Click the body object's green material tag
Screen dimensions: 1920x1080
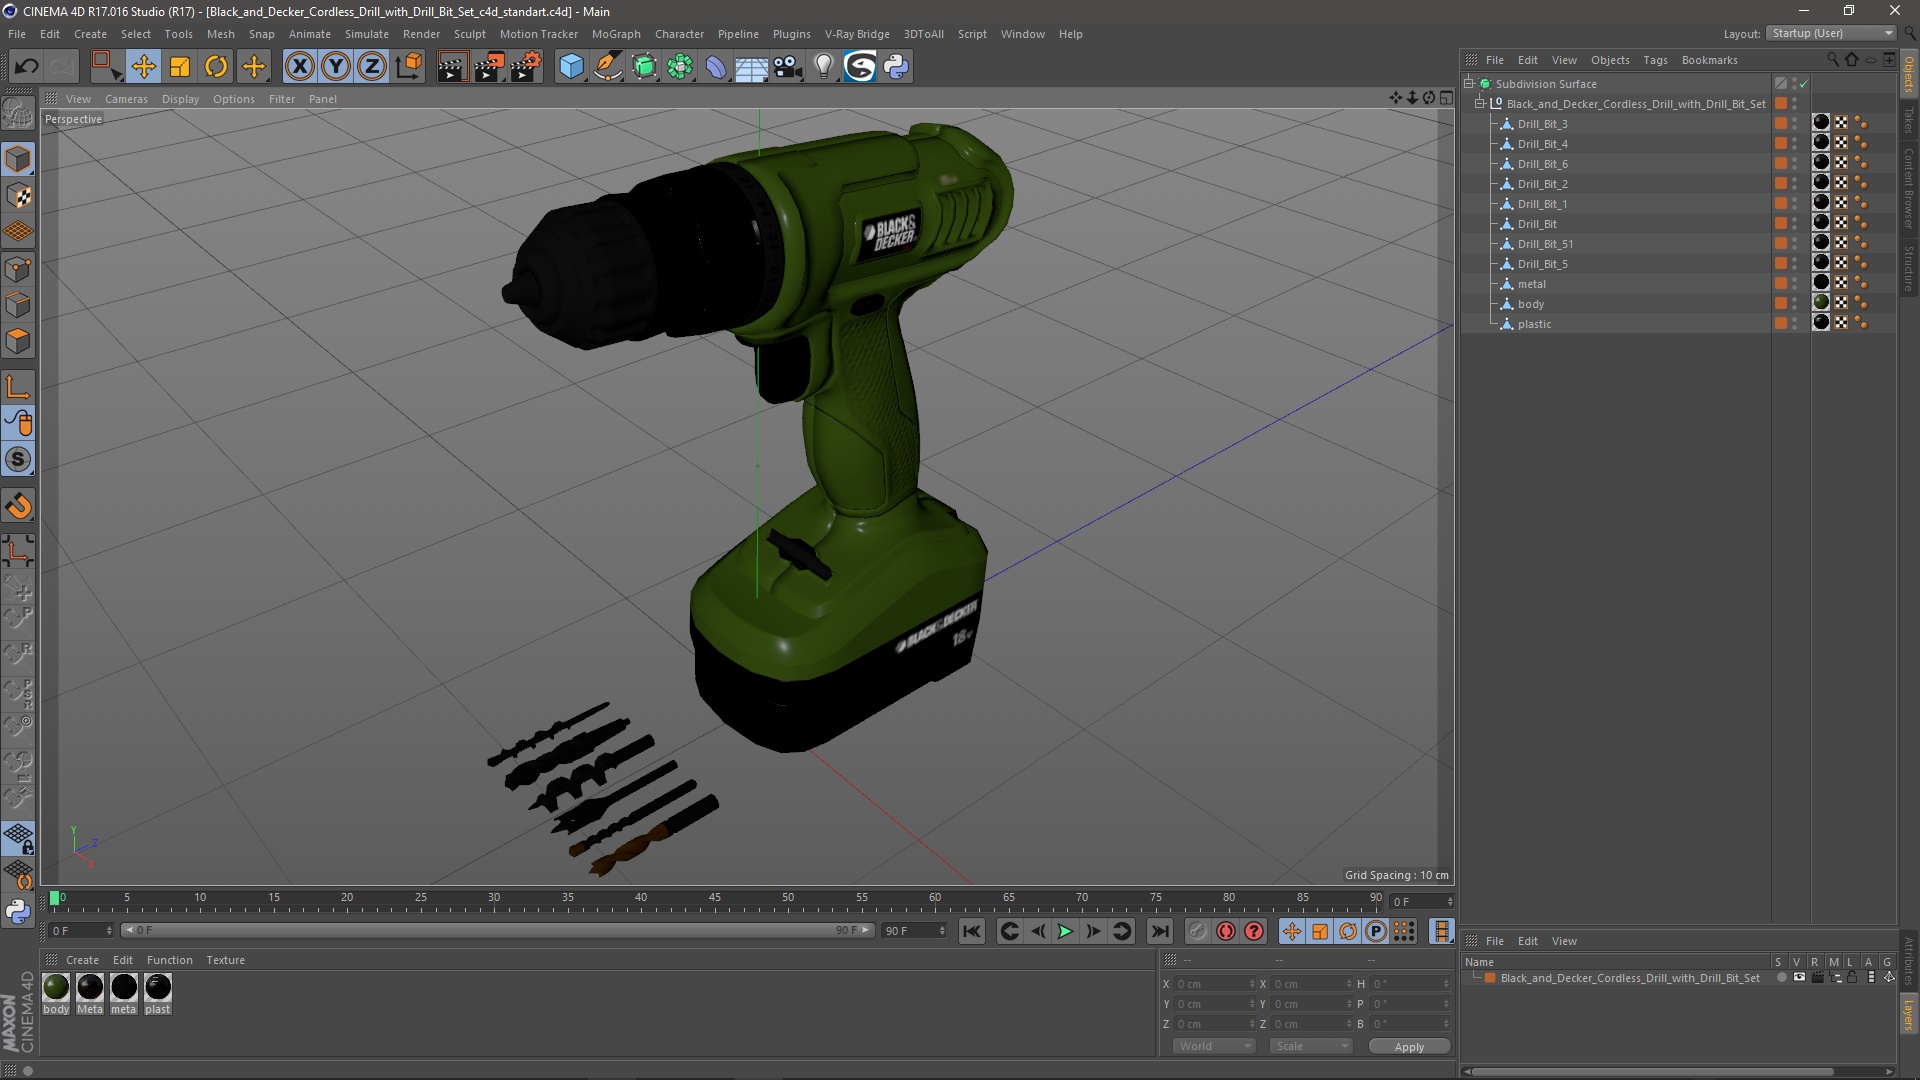point(1821,303)
